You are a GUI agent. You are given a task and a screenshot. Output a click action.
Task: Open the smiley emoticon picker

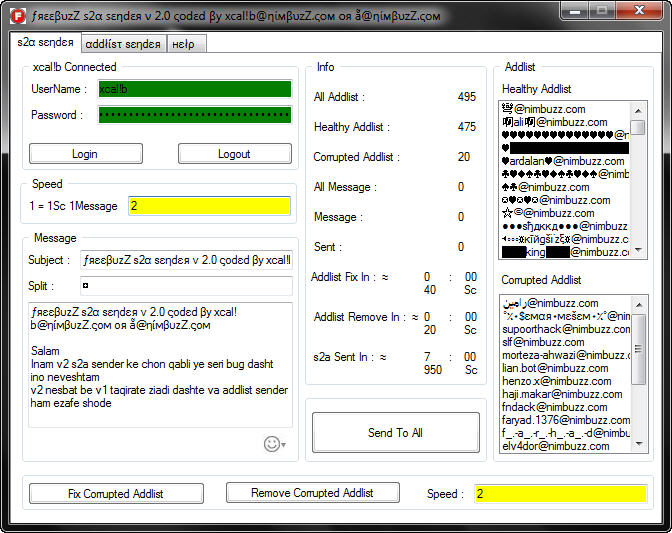[x=272, y=444]
